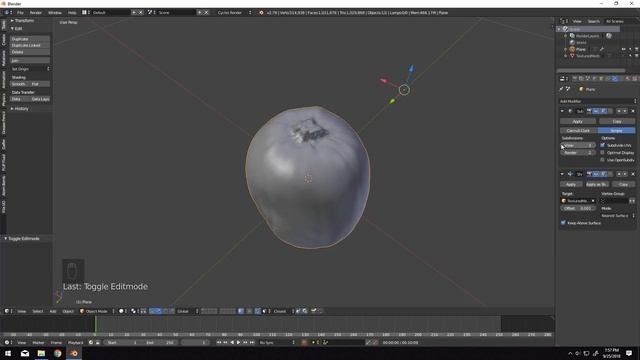Expand the Transform panel

tap(22, 20)
